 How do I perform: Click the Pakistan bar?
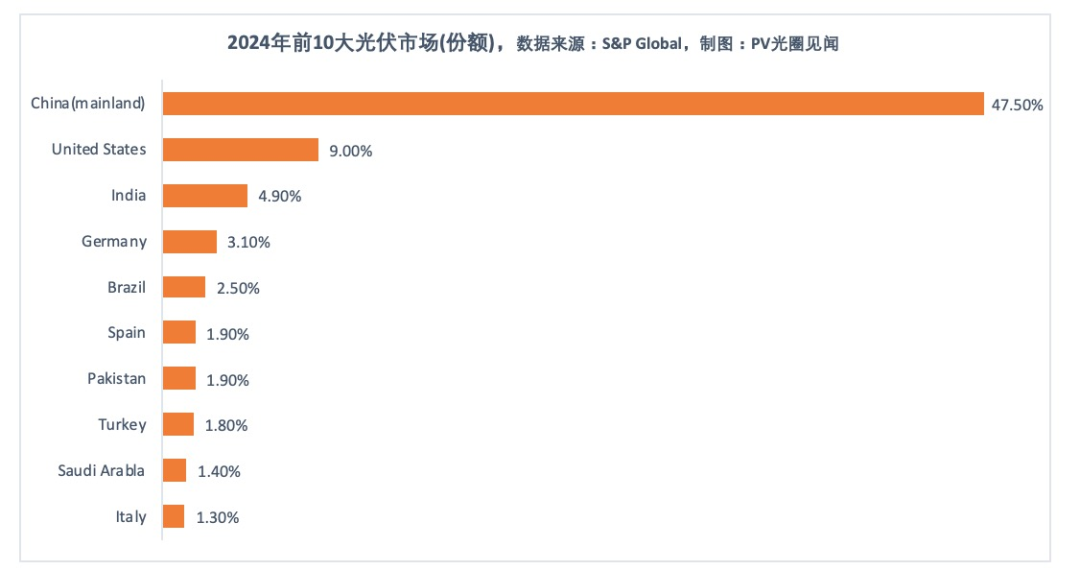point(179,379)
